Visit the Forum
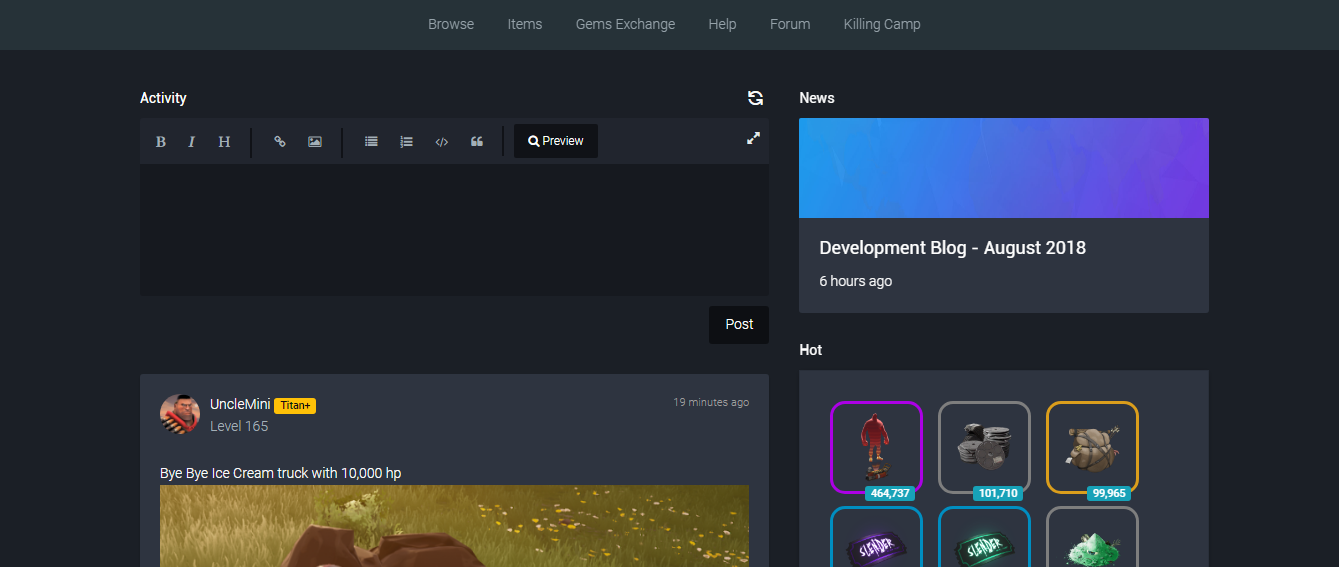The image size is (1339, 567). (790, 24)
